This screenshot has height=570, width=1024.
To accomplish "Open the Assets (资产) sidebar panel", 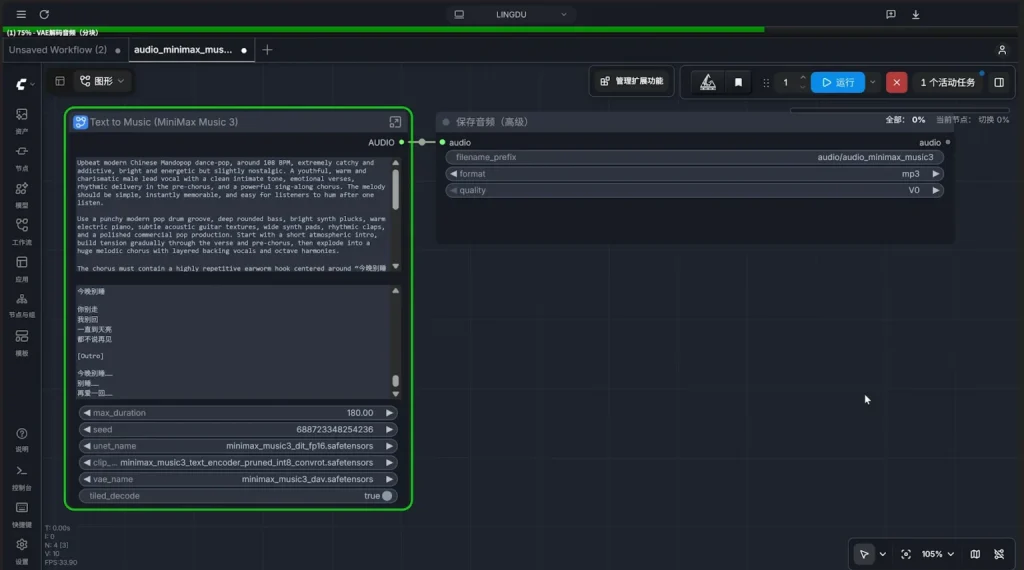I will [22, 120].
